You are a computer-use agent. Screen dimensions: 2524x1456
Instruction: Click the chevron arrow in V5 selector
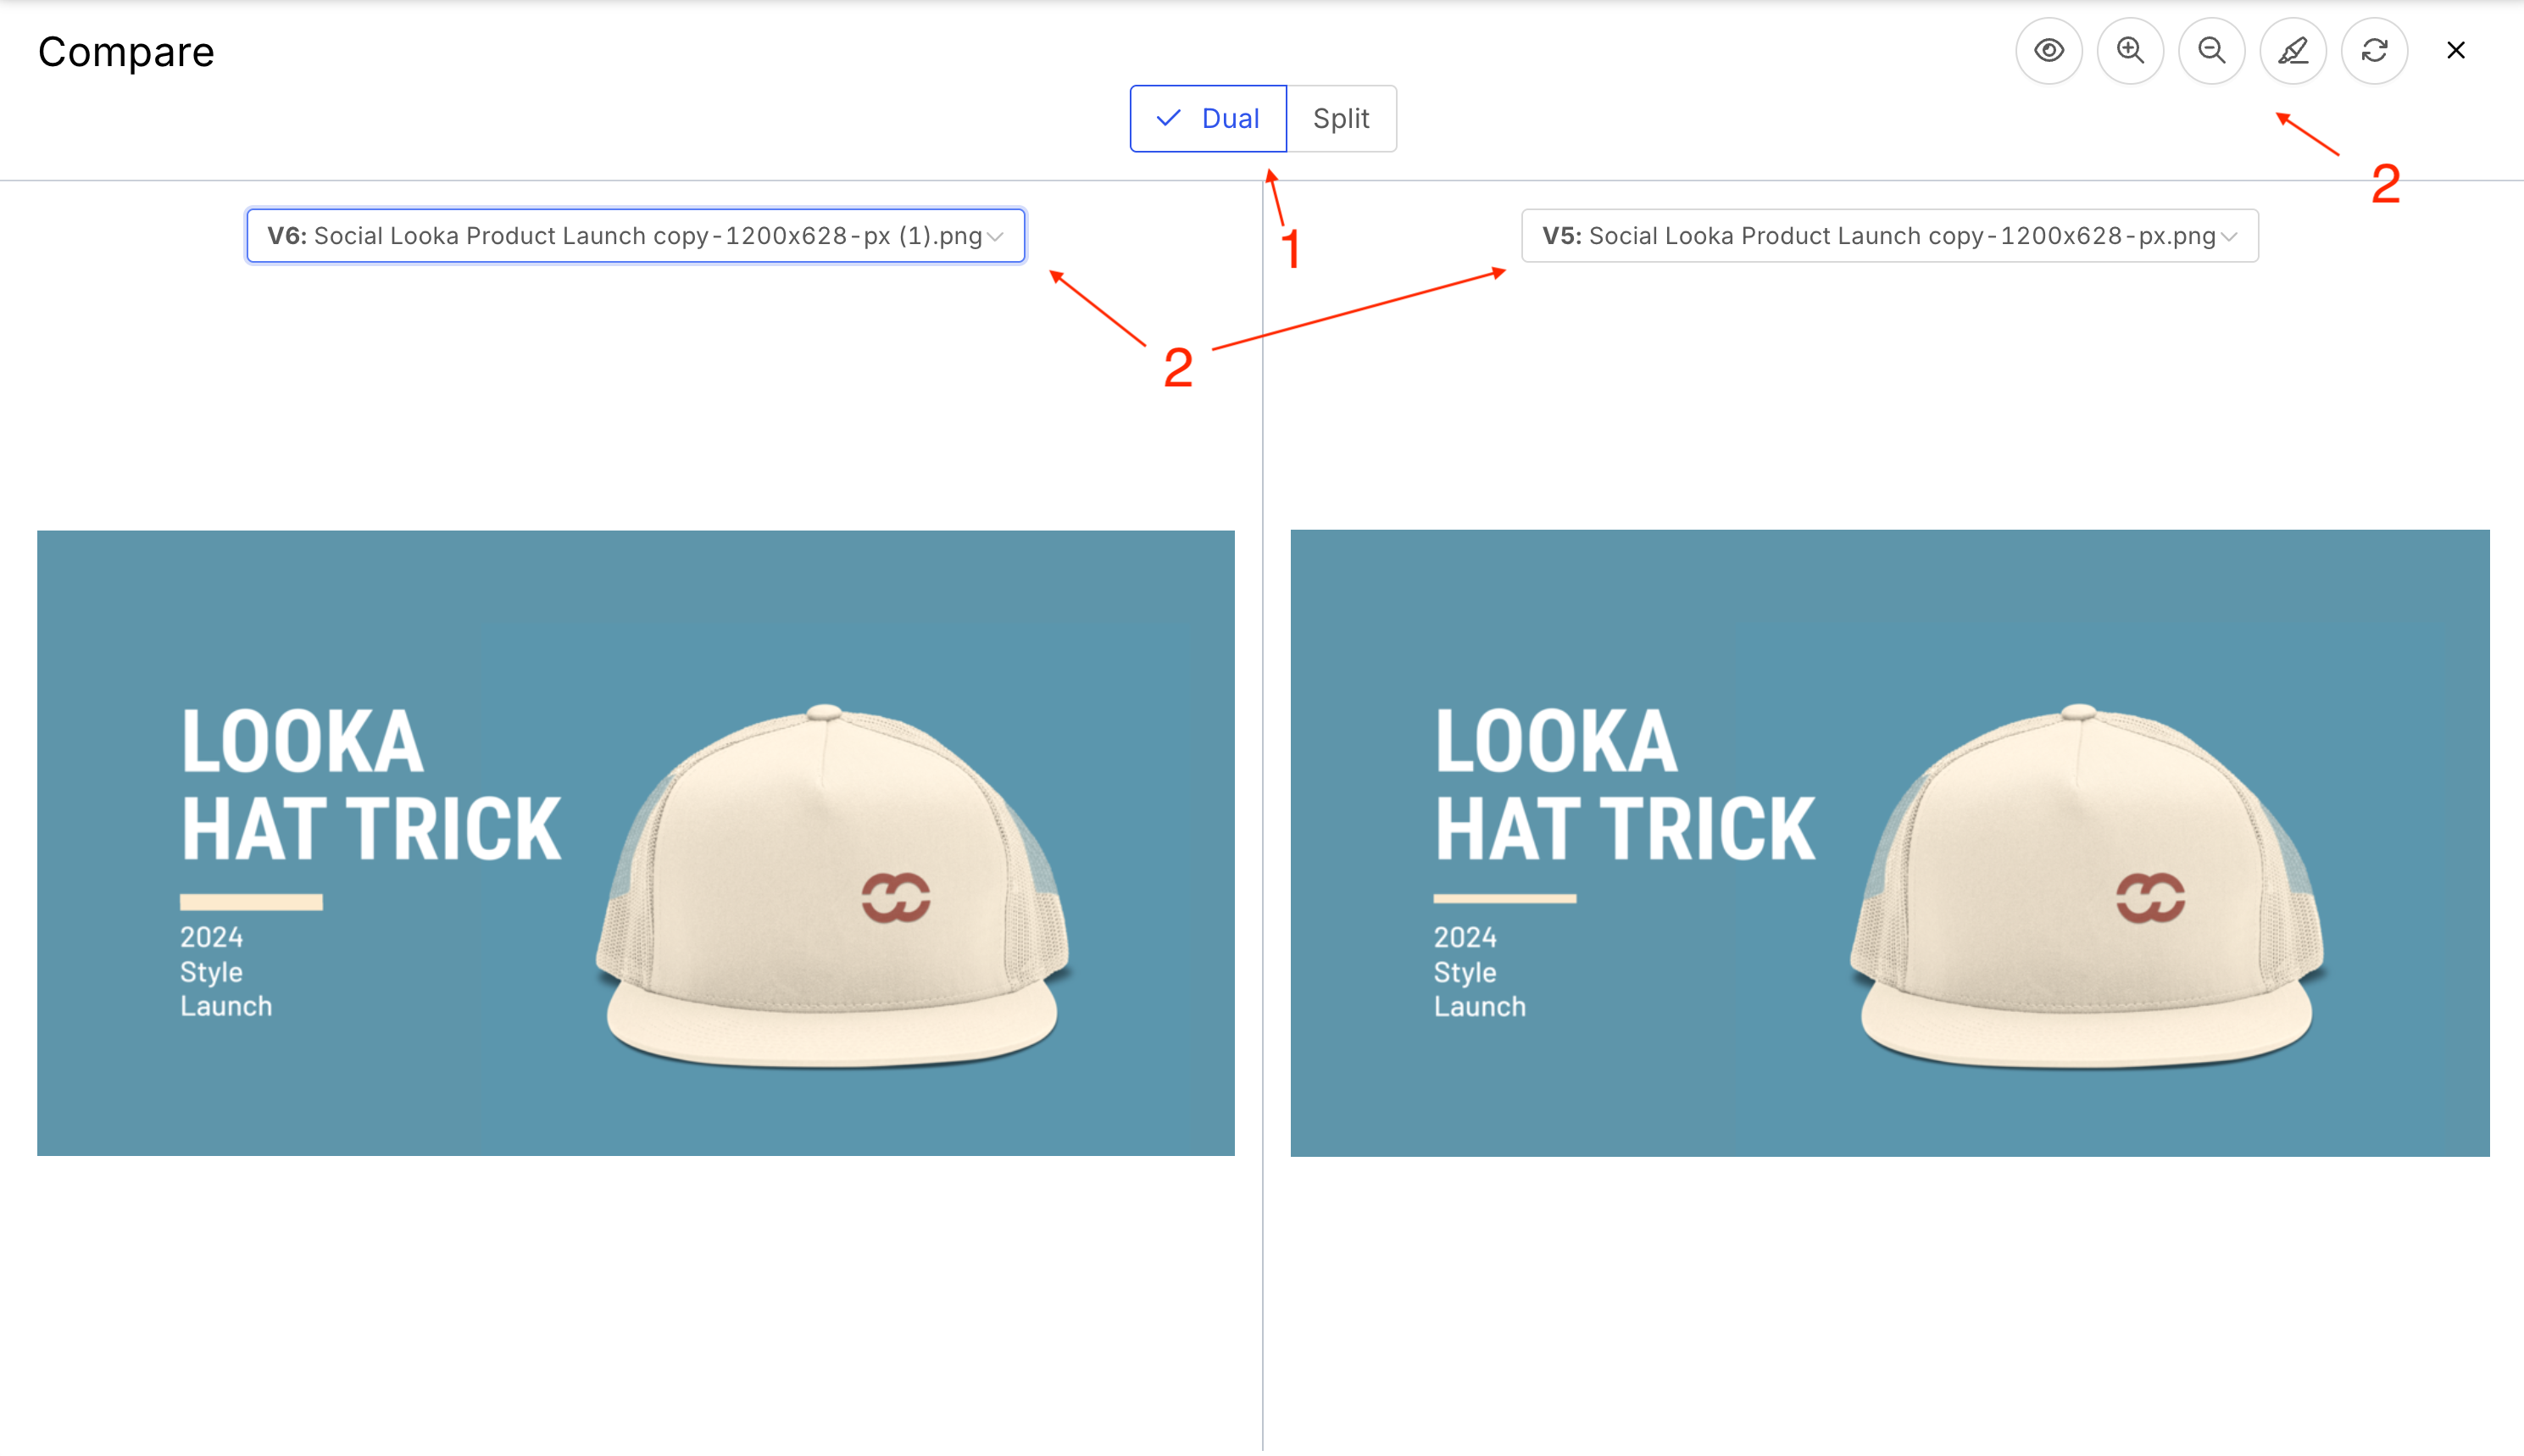tap(2229, 237)
